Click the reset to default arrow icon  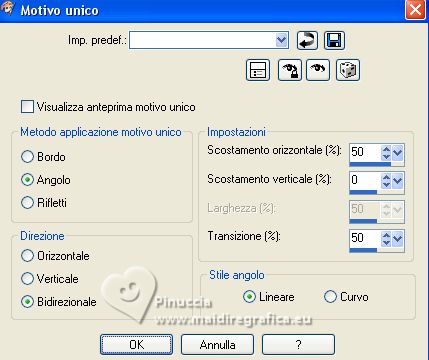pos(307,41)
